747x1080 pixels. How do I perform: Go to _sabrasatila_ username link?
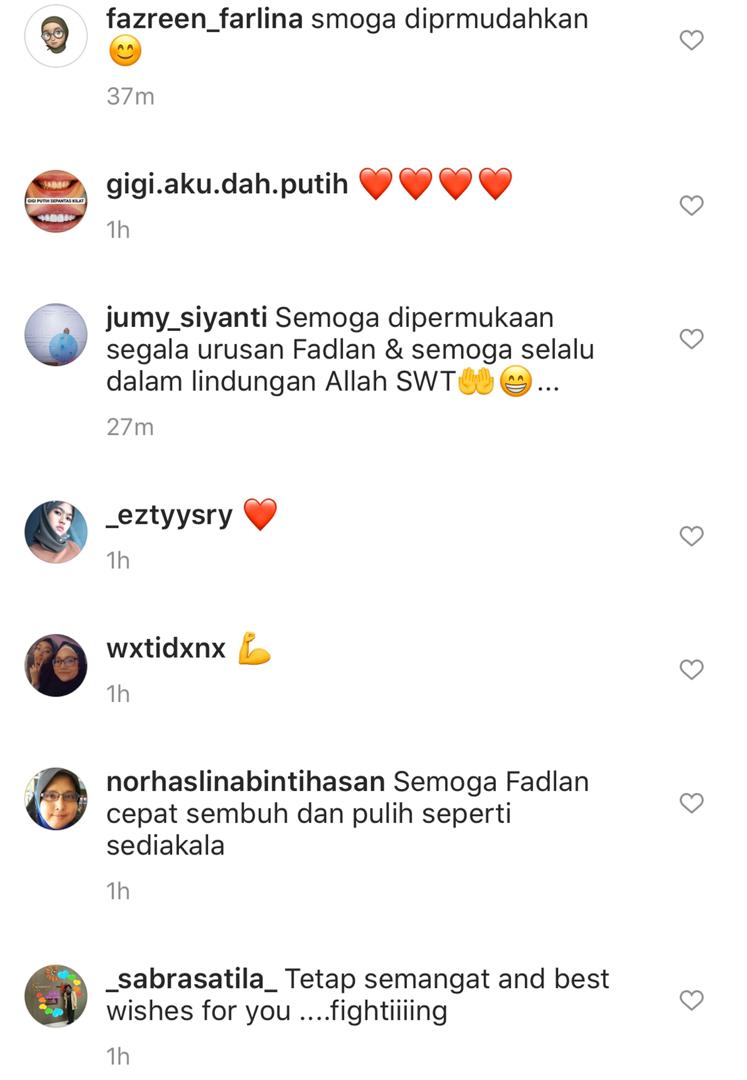pyautogui.click(x=192, y=979)
